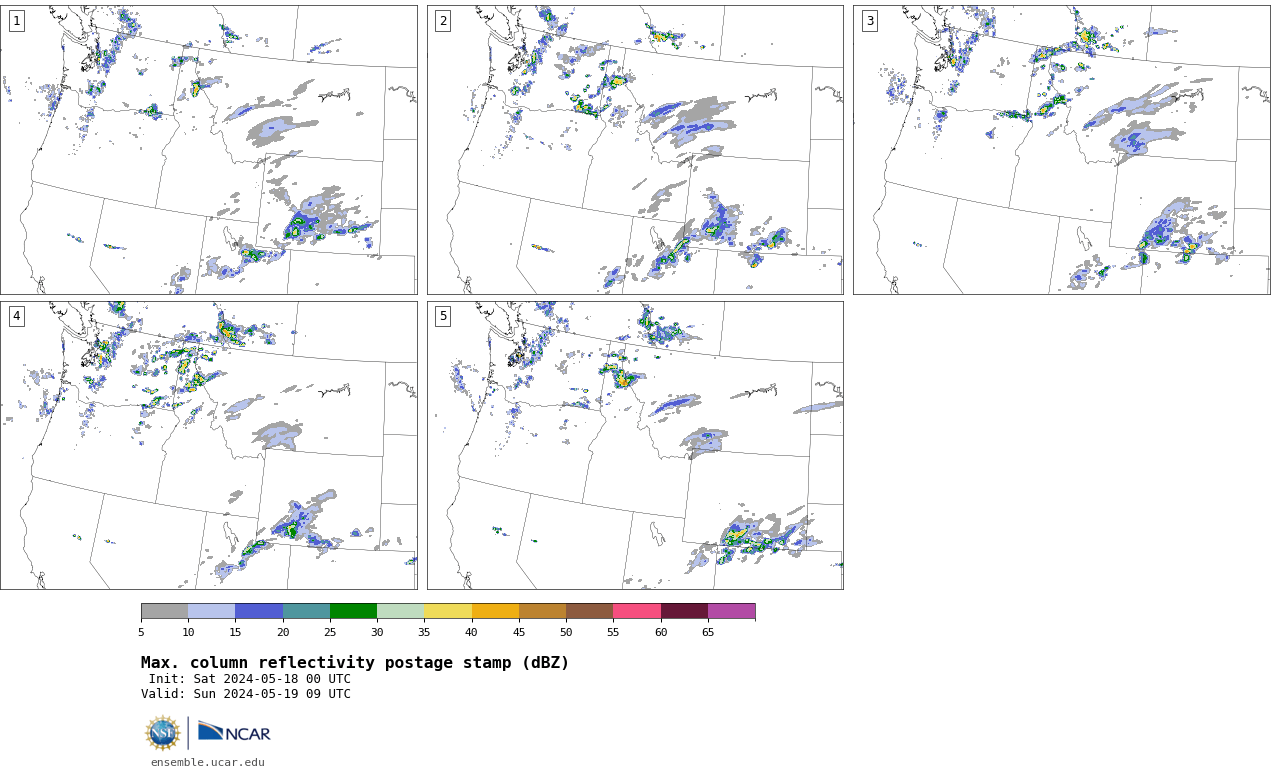Screen dimensions: 1280x773
Task: Click the NCAR logo
Action: (x=234, y=733)
